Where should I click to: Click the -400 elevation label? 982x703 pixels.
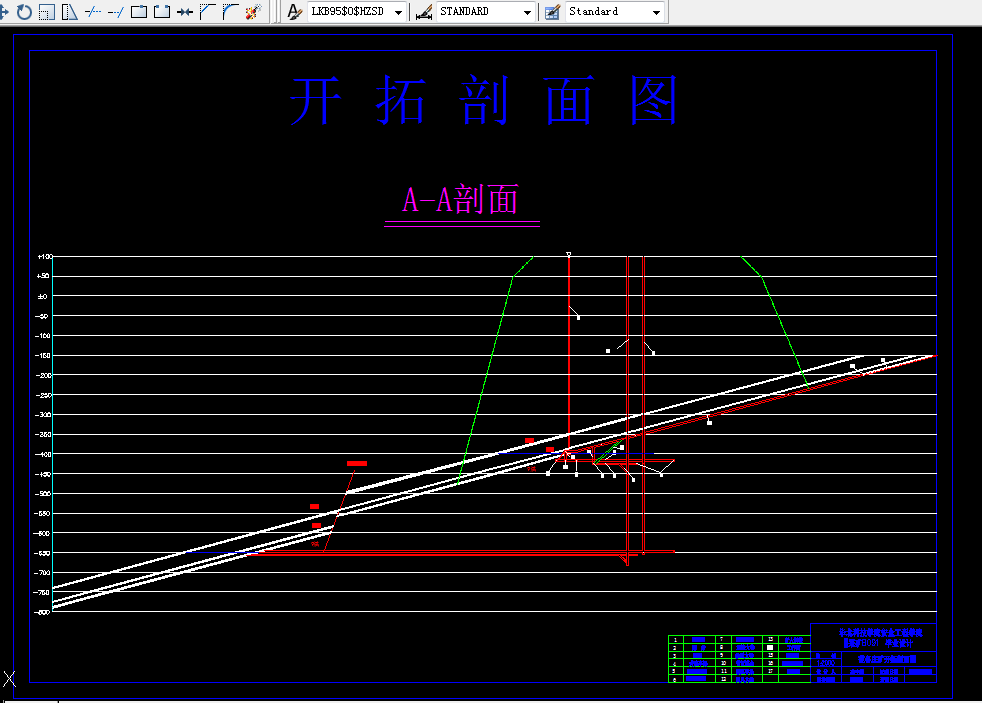click(x=43, y=454)
